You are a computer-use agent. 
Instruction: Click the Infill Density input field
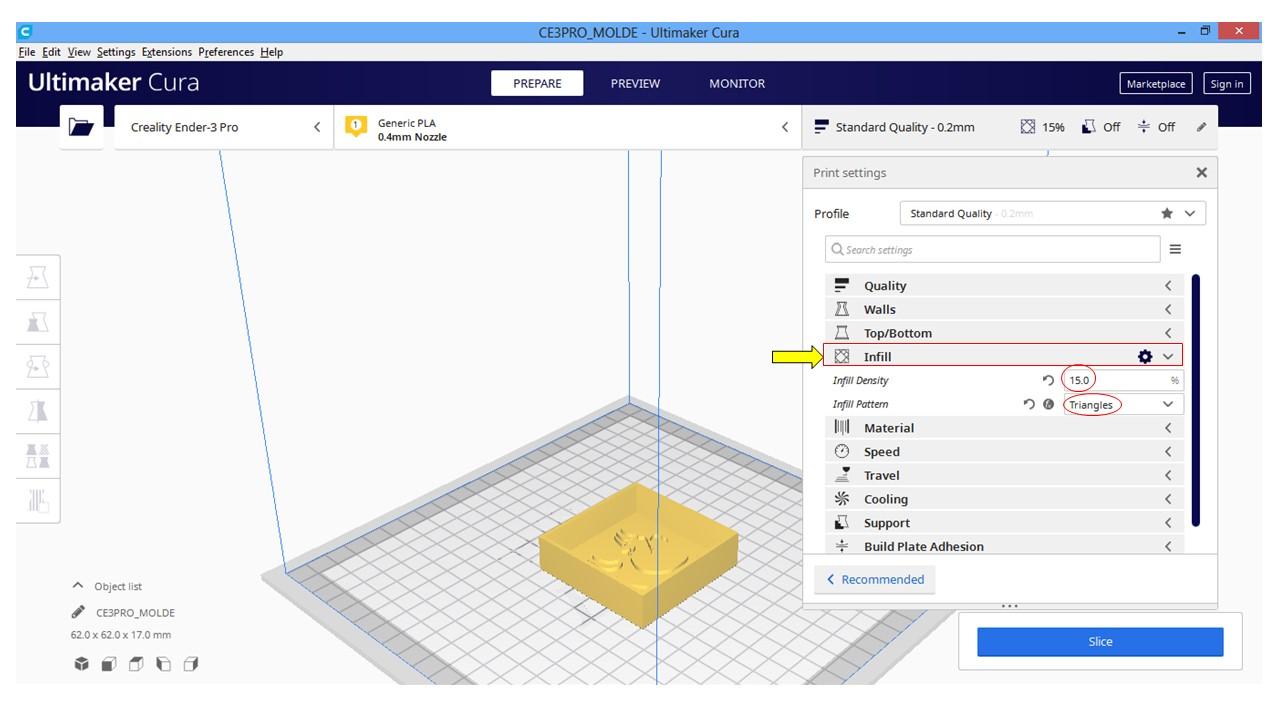[1122, 380]
